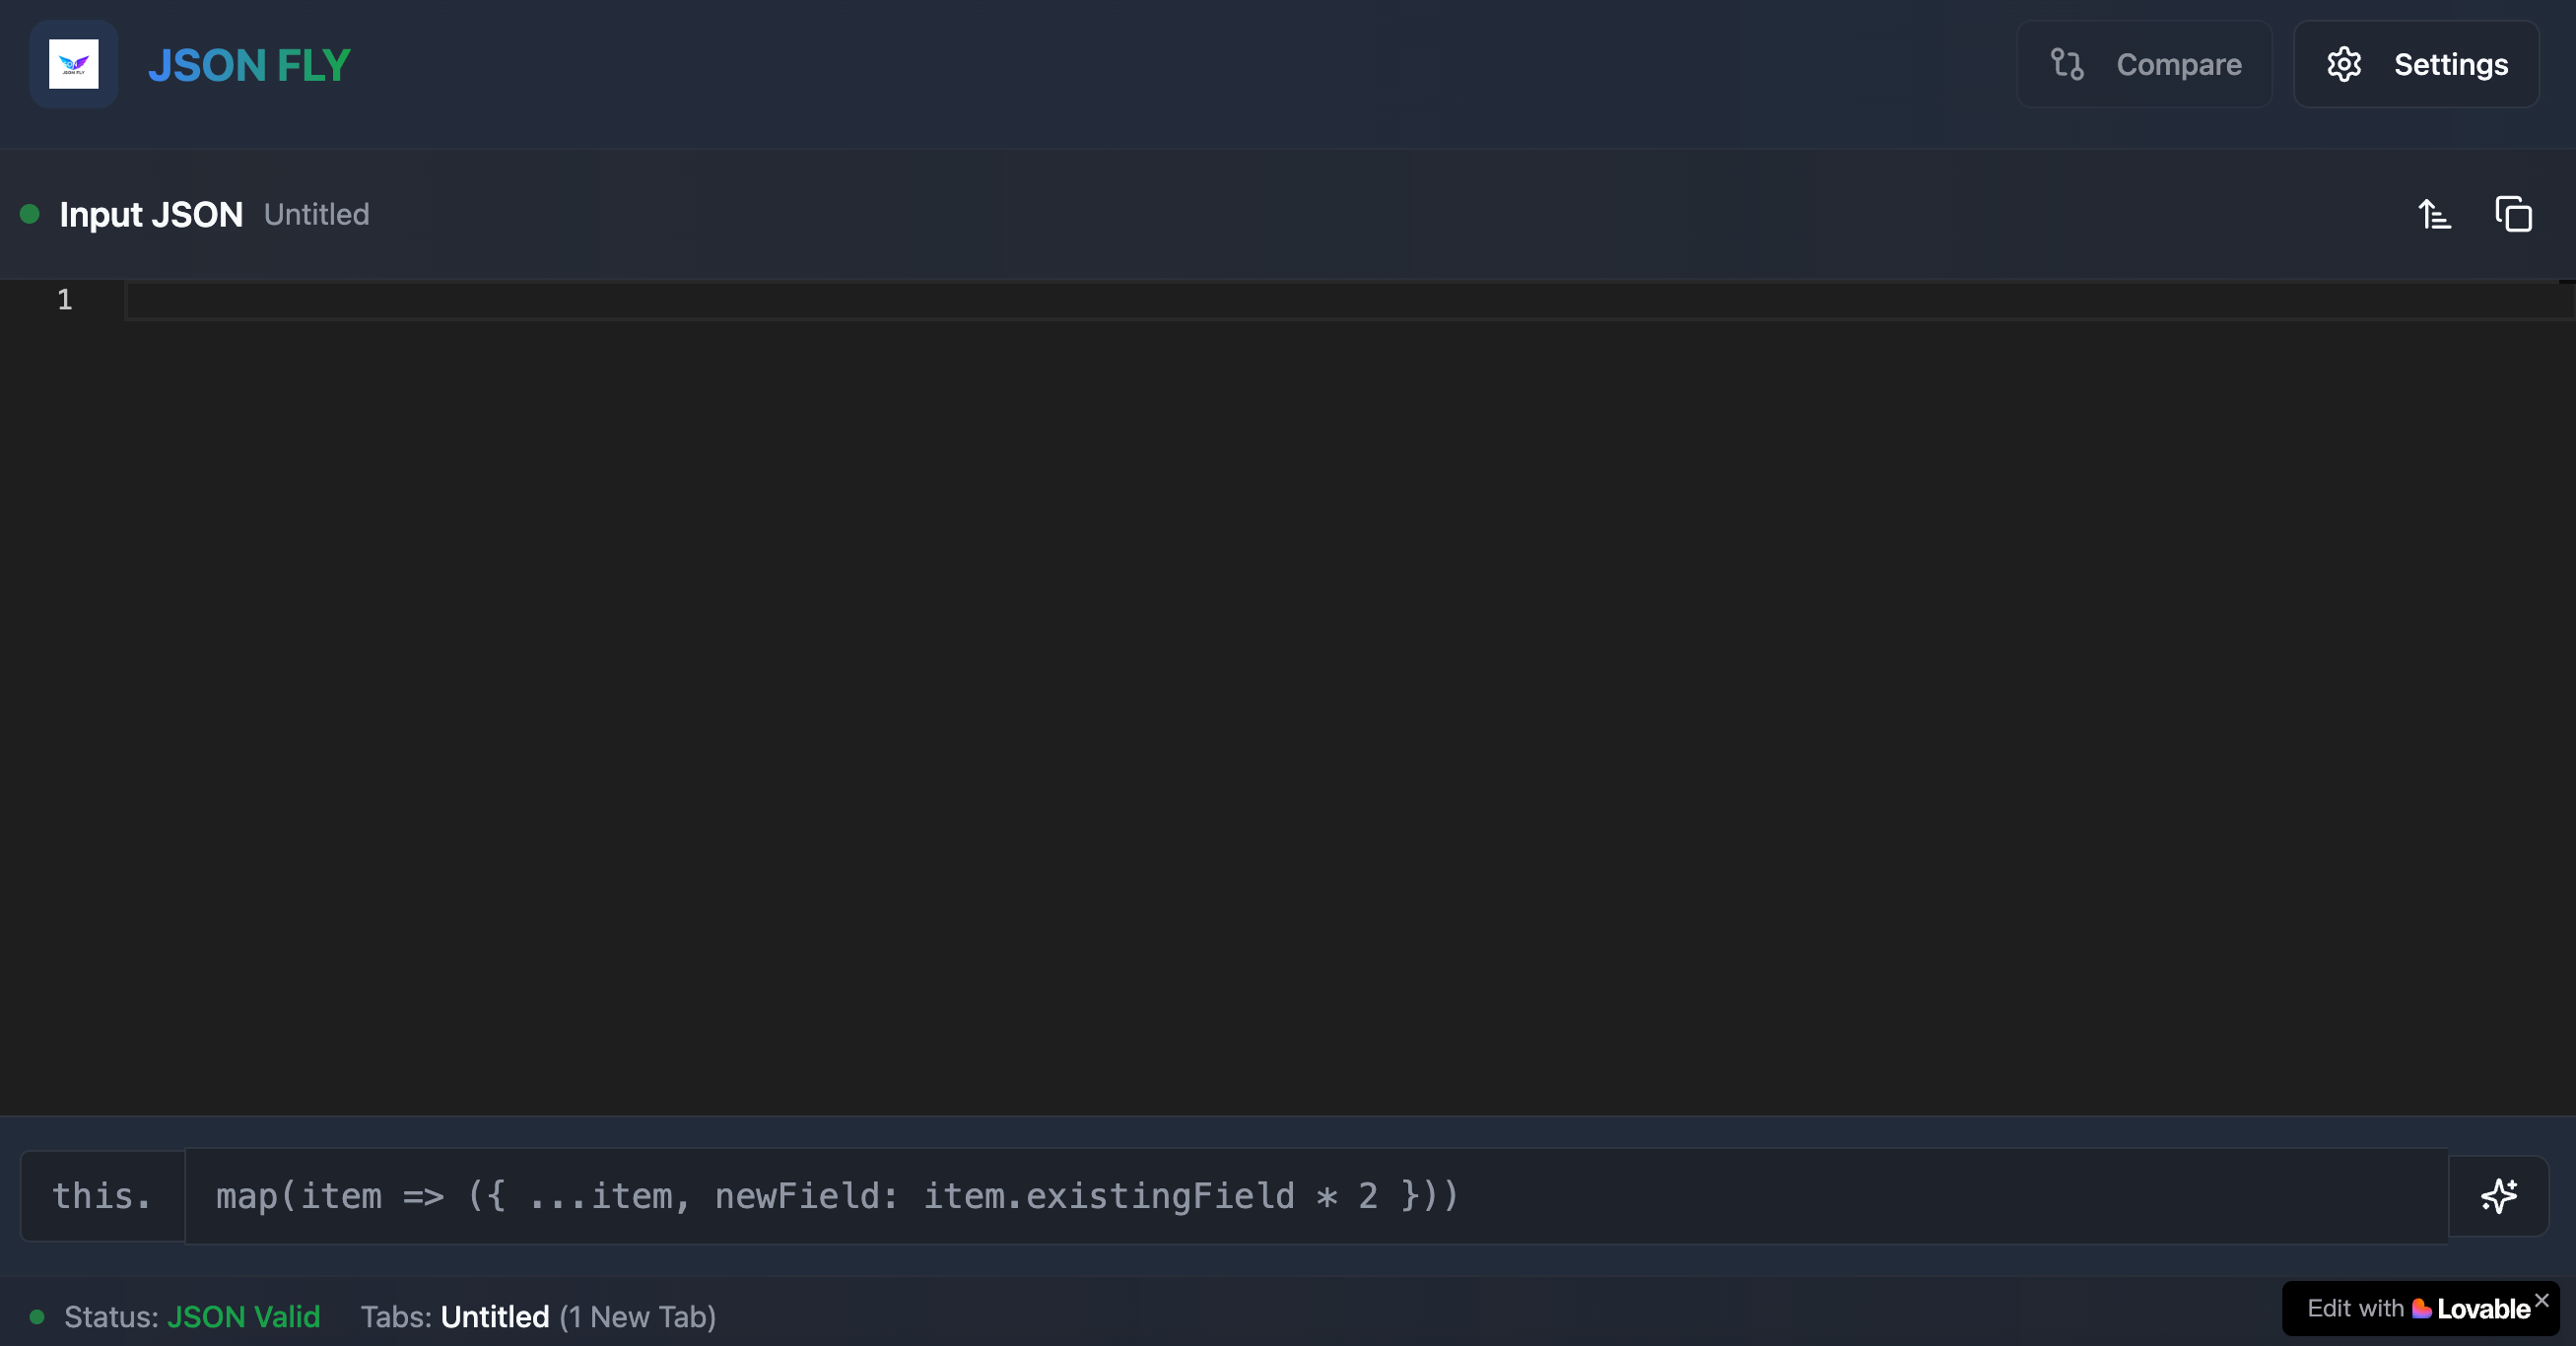Image resolution: width=2576 pixels, height=1346 pixels.
Task: Click the AI sparkle icon button
Action: point(2498,1196)
